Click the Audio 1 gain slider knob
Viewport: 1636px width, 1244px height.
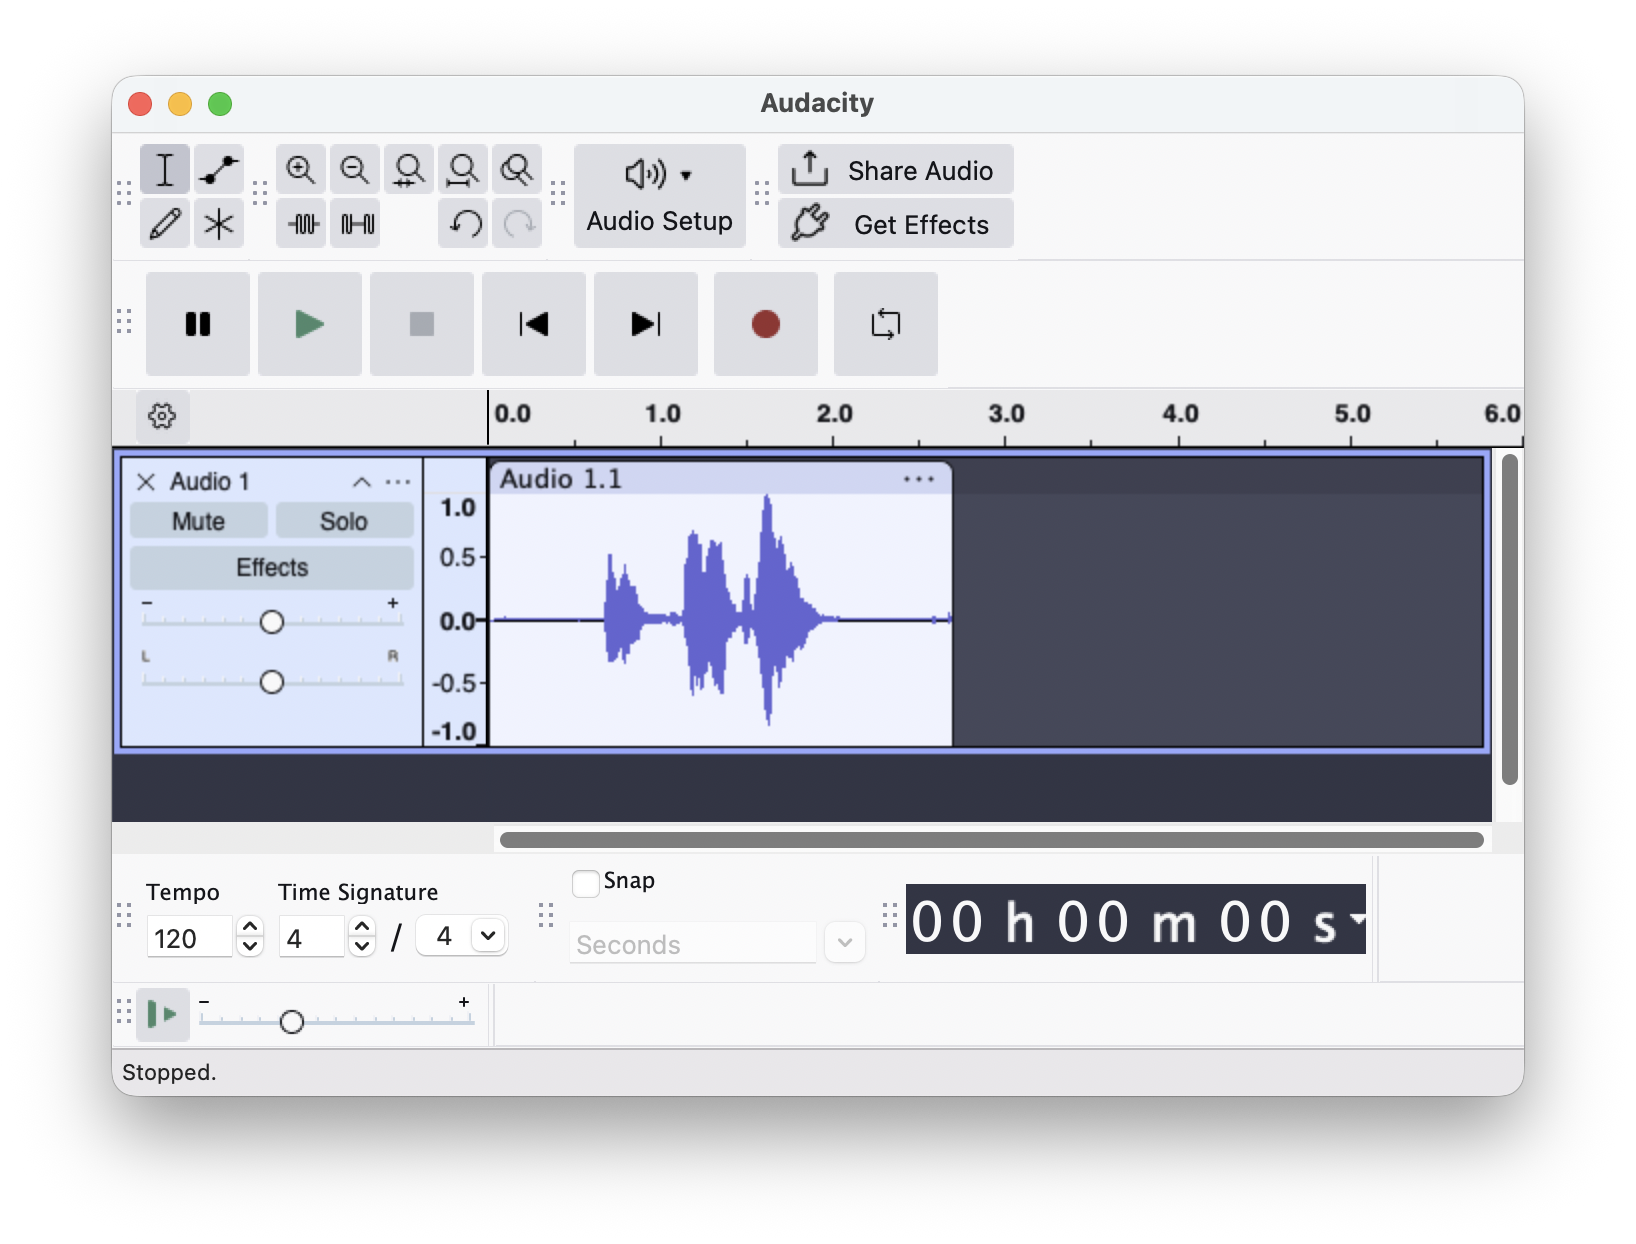tap(272, 622)
